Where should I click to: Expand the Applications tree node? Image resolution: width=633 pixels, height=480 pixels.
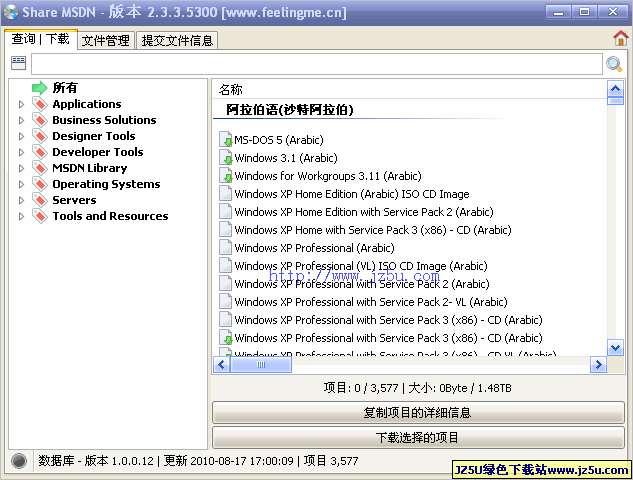coord(21,104)
